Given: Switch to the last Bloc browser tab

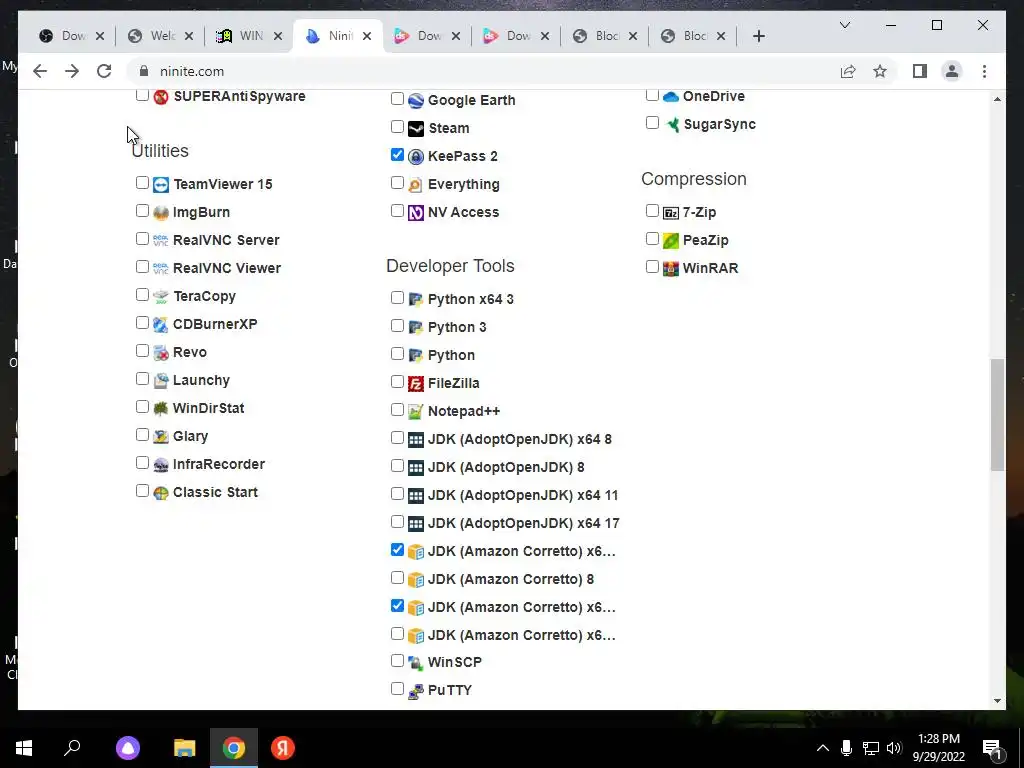Looking at the screenshot, I should pyautogui.click(x=692, y=36).
